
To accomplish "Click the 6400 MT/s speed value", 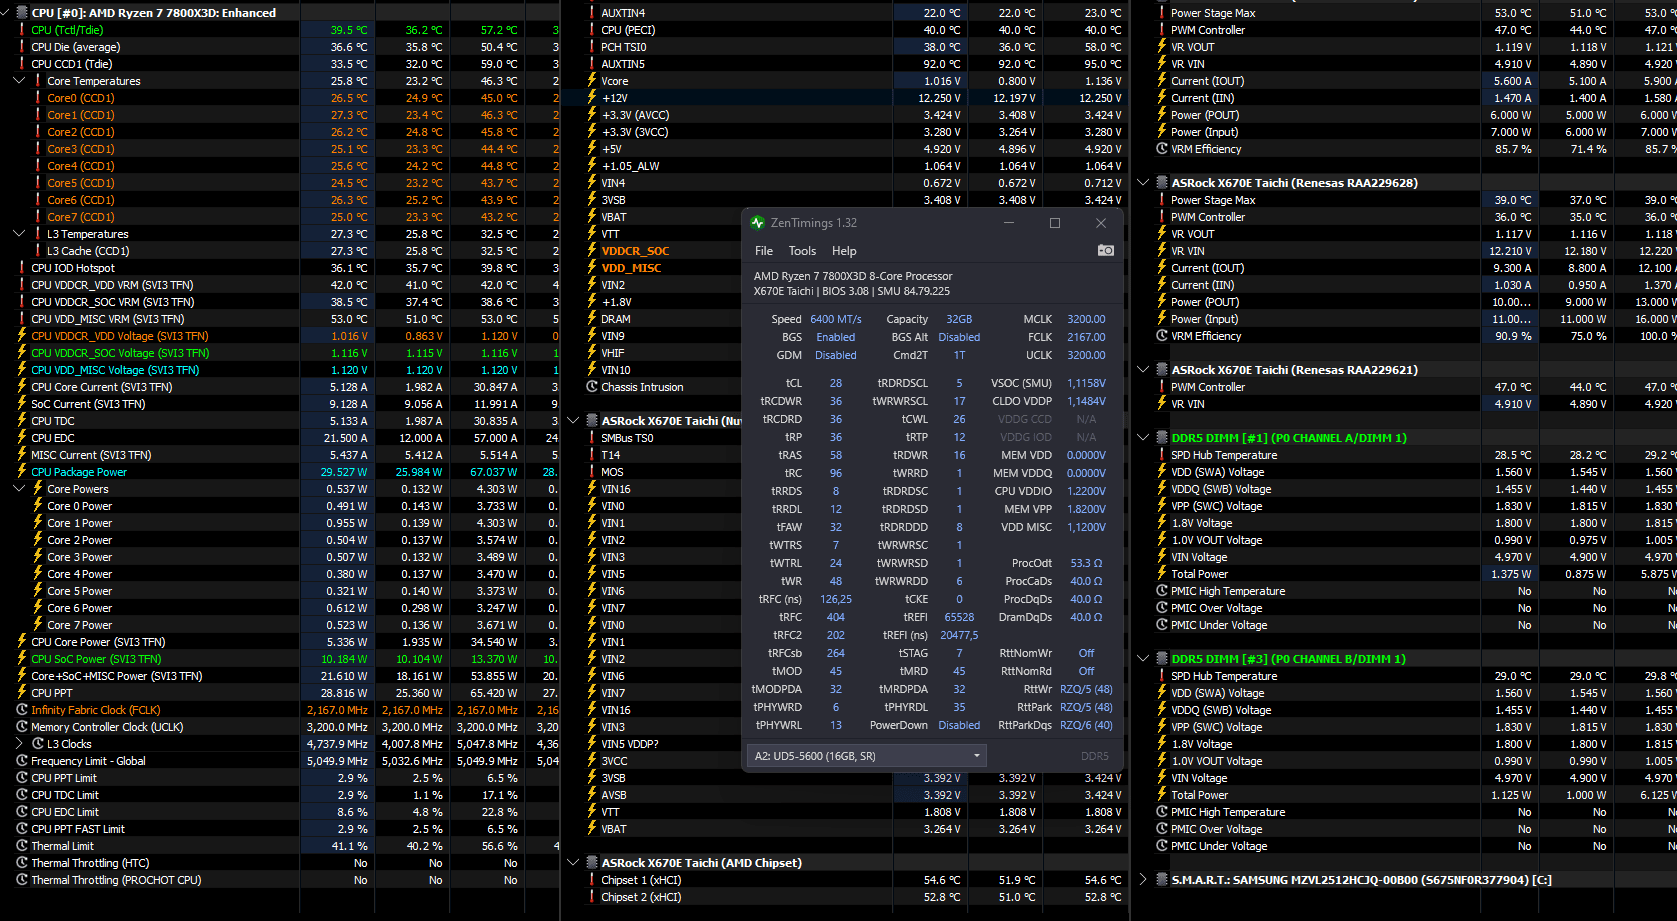I will (836, 320).
